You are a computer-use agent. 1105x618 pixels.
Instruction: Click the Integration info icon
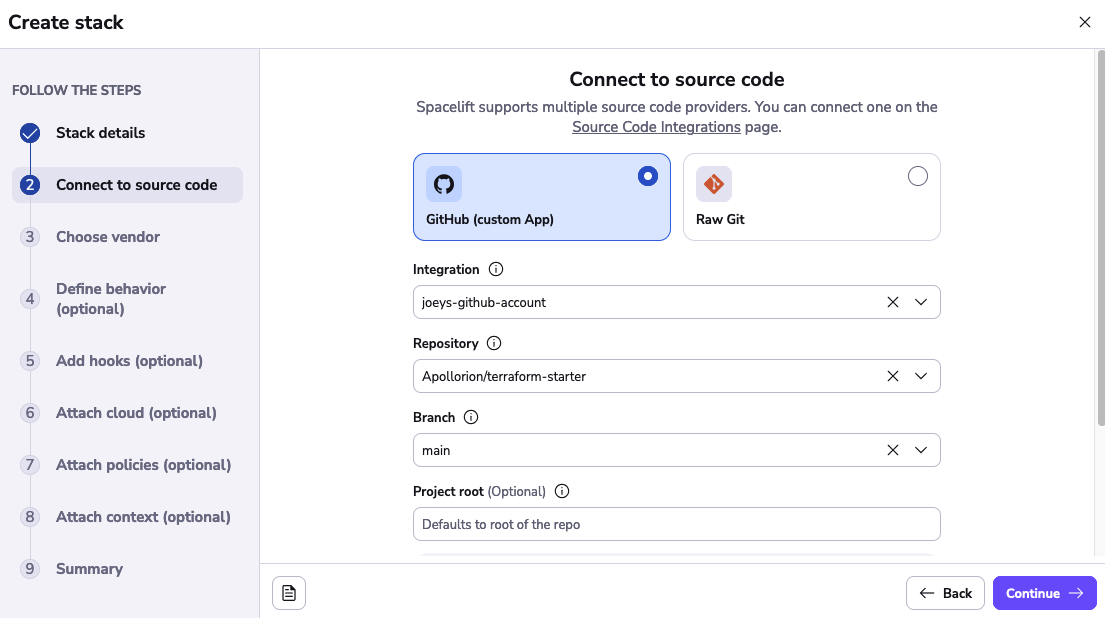[x=496, y=269]
